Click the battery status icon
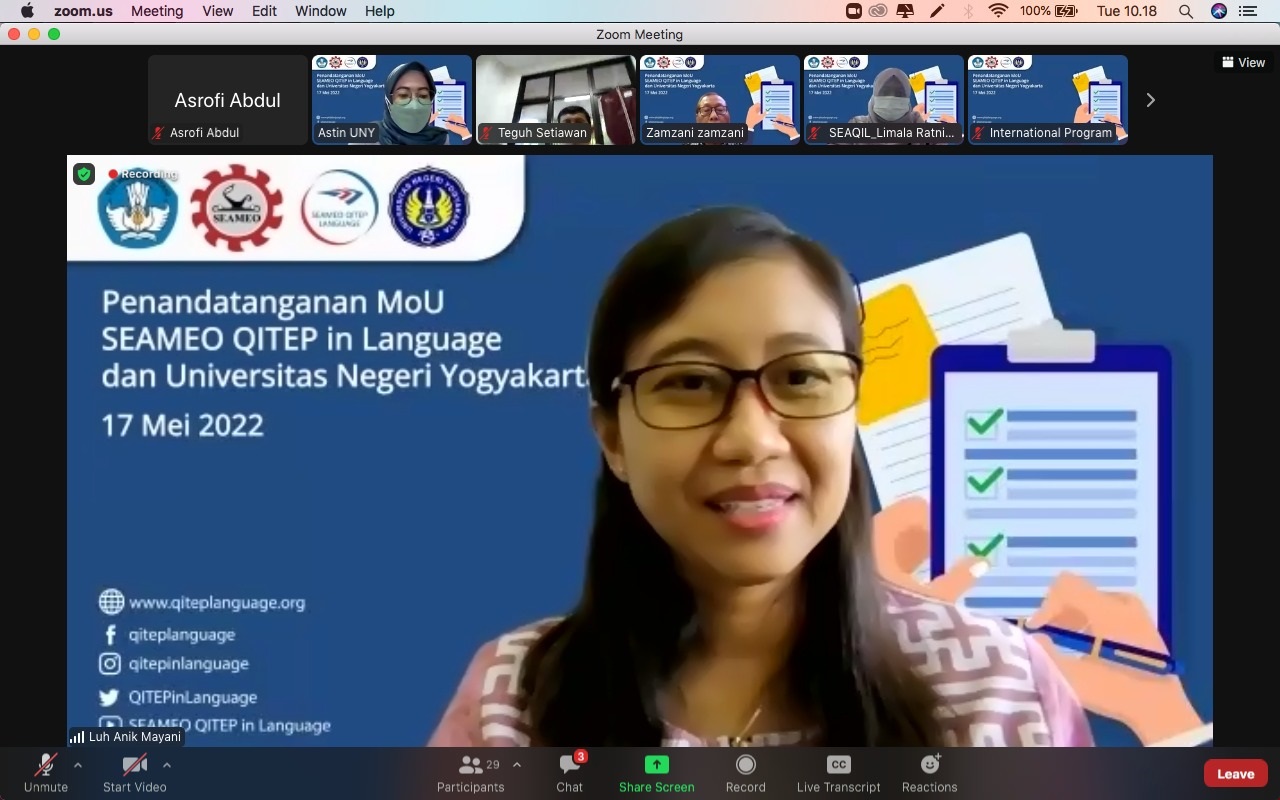1280x800 pixels. pyautogui.click(x=1066, y=11)
